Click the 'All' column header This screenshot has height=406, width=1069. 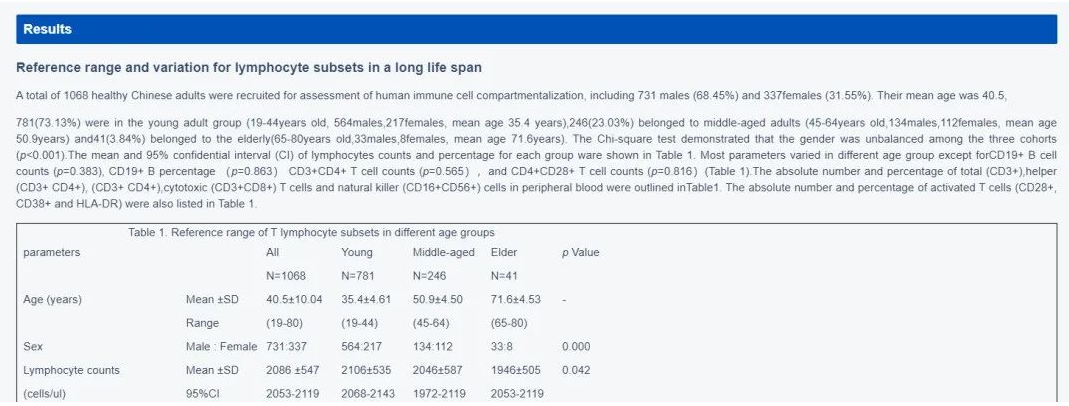pos(272,253)
